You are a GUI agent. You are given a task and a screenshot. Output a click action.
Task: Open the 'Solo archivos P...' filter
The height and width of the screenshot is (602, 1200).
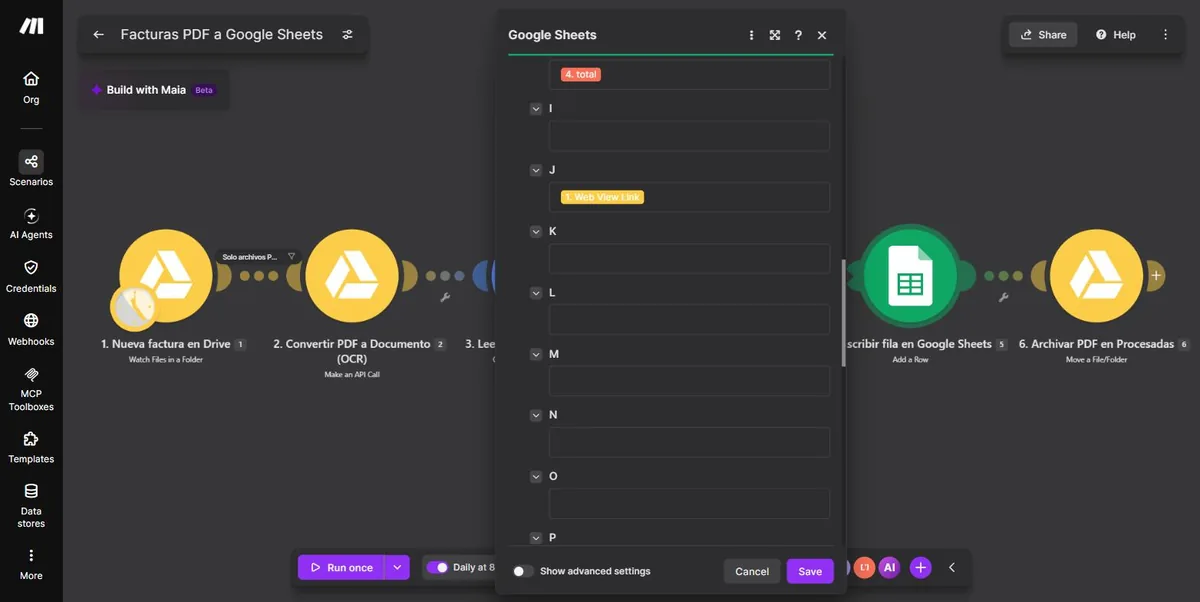pos(259,257)
